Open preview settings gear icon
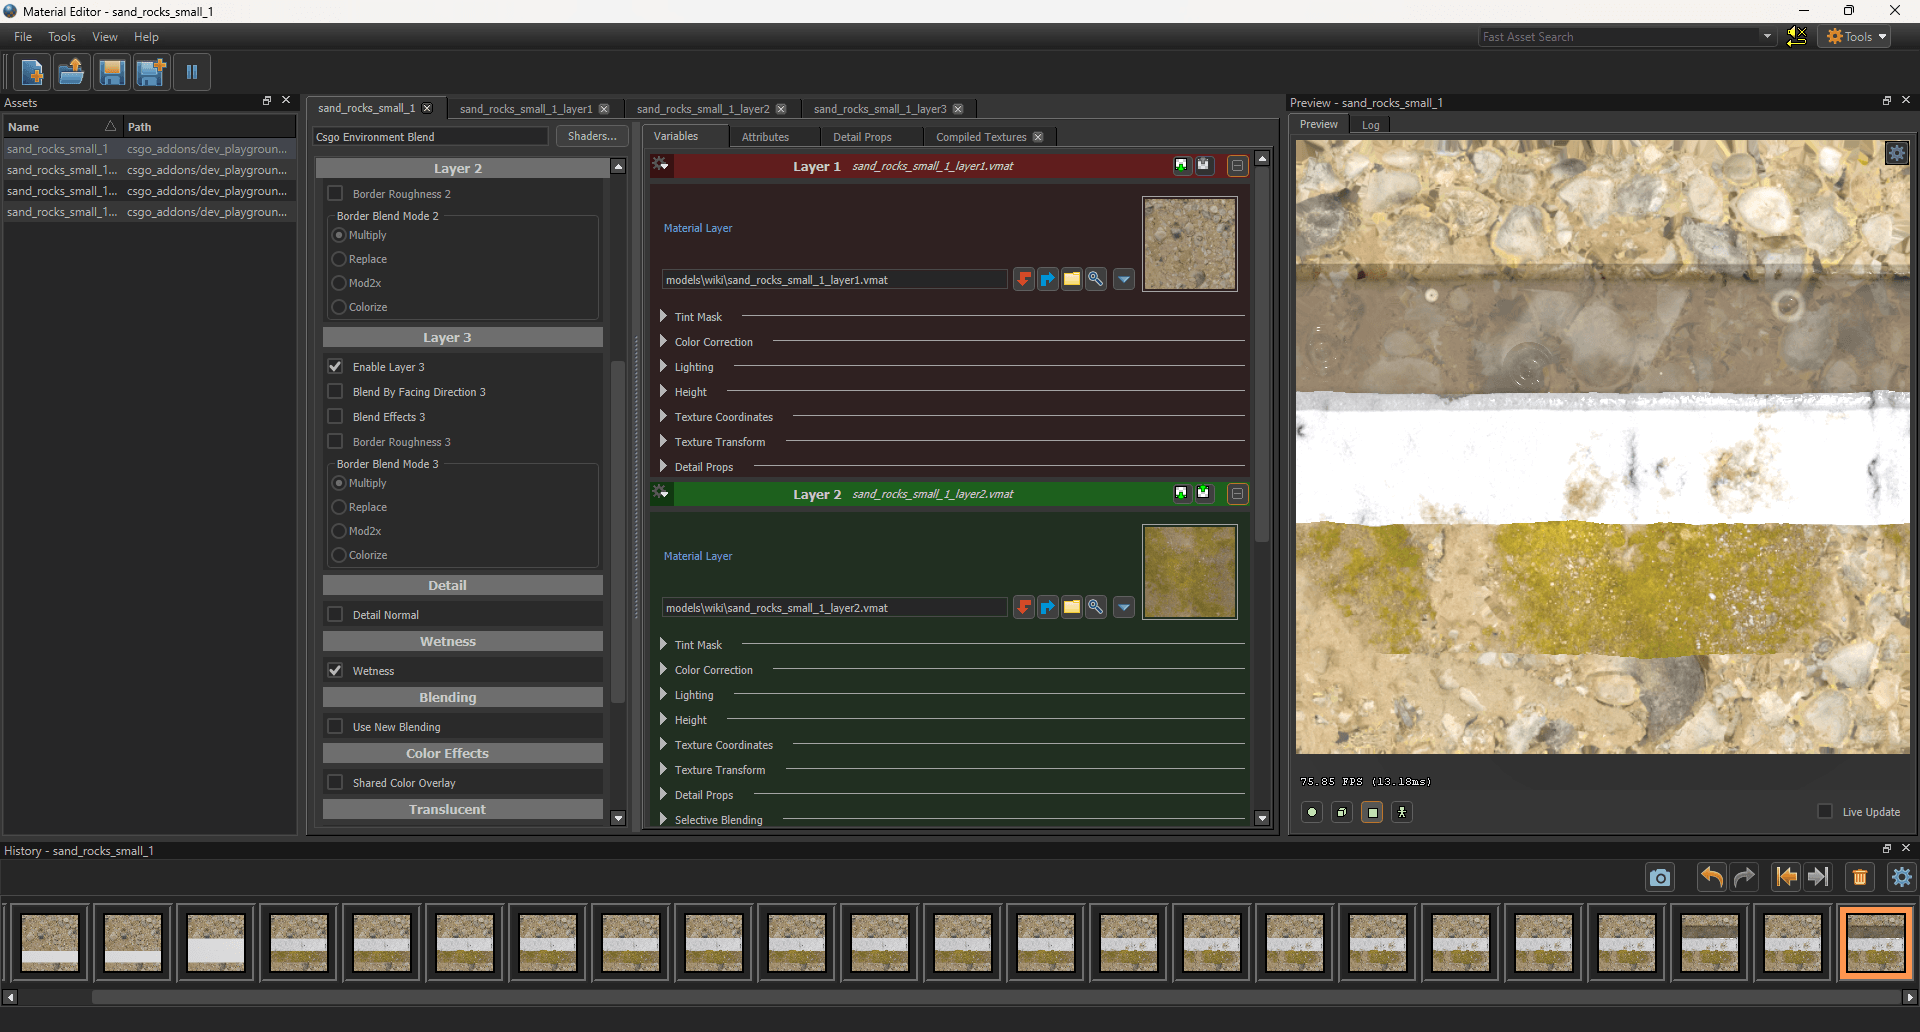The width and height of the screenshot is (1920, 1032). pos(1896,153)
